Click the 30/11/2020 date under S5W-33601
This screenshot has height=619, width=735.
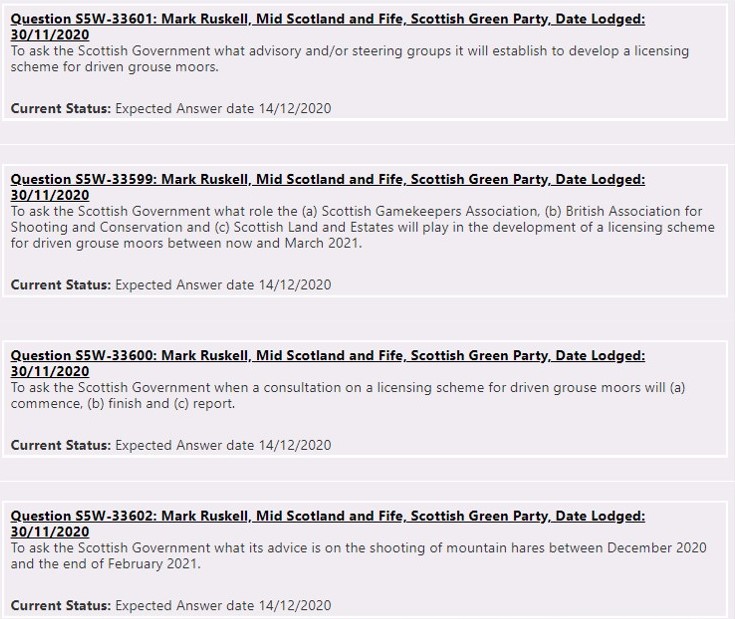tap(50, 35)
